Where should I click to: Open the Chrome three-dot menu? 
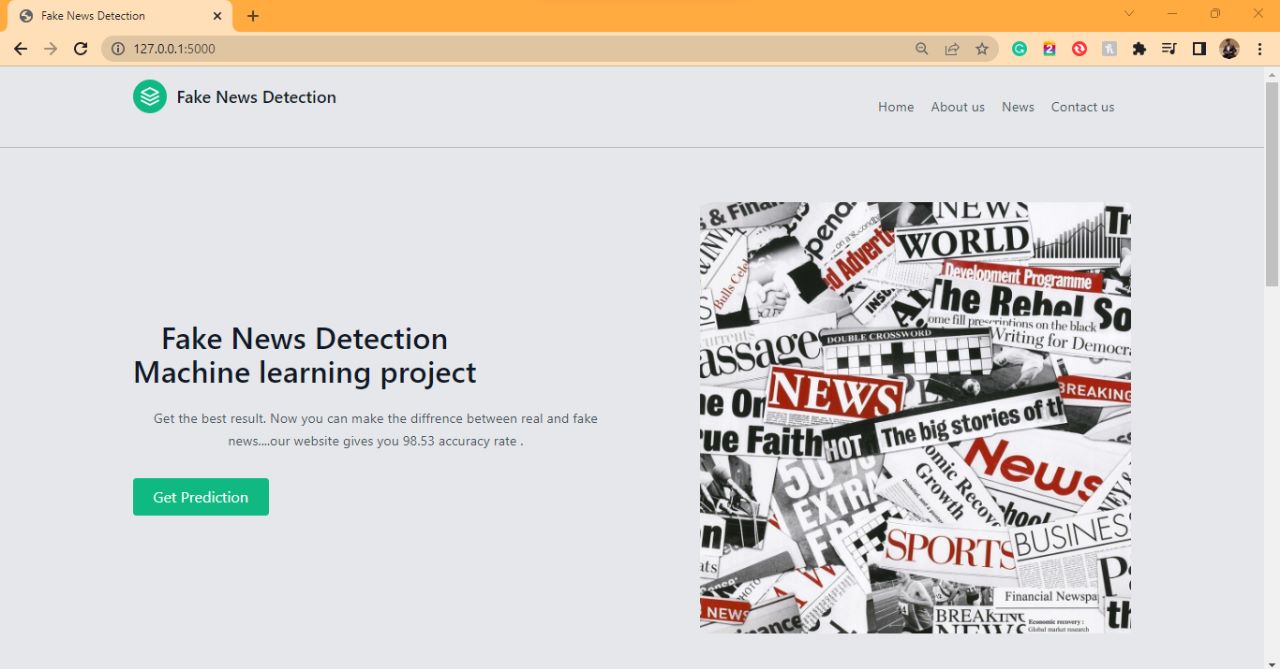pyautogui.click(x=1259, y=48)
